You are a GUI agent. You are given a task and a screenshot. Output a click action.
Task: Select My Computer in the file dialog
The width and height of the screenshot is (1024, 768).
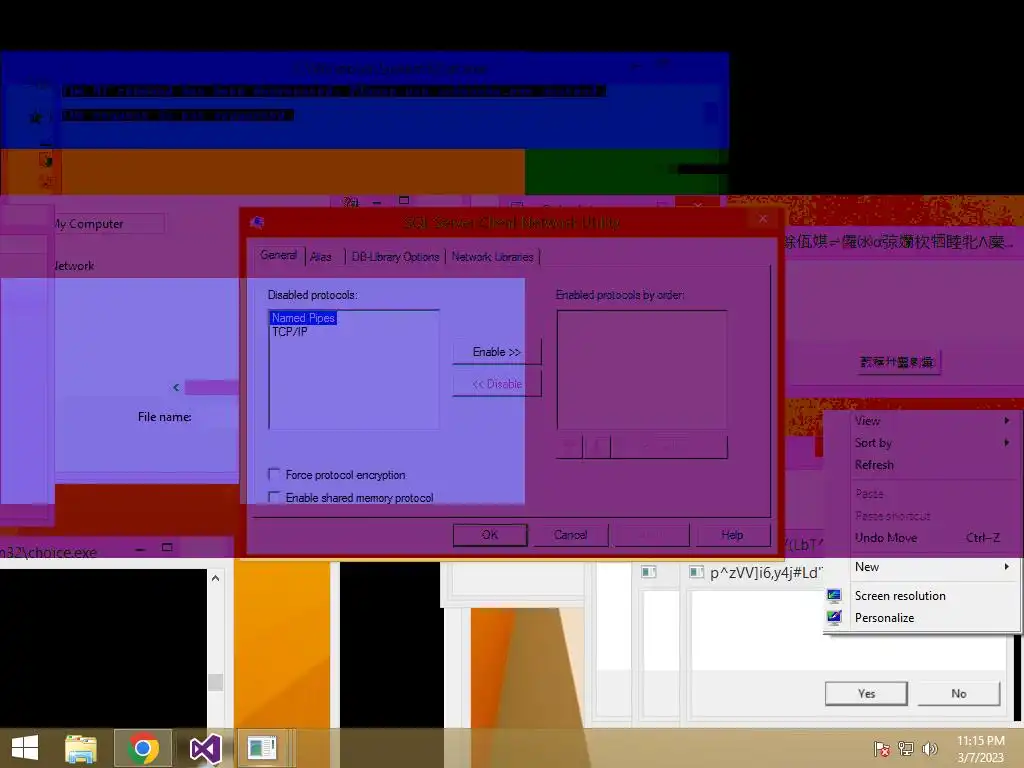pos(89,223)
